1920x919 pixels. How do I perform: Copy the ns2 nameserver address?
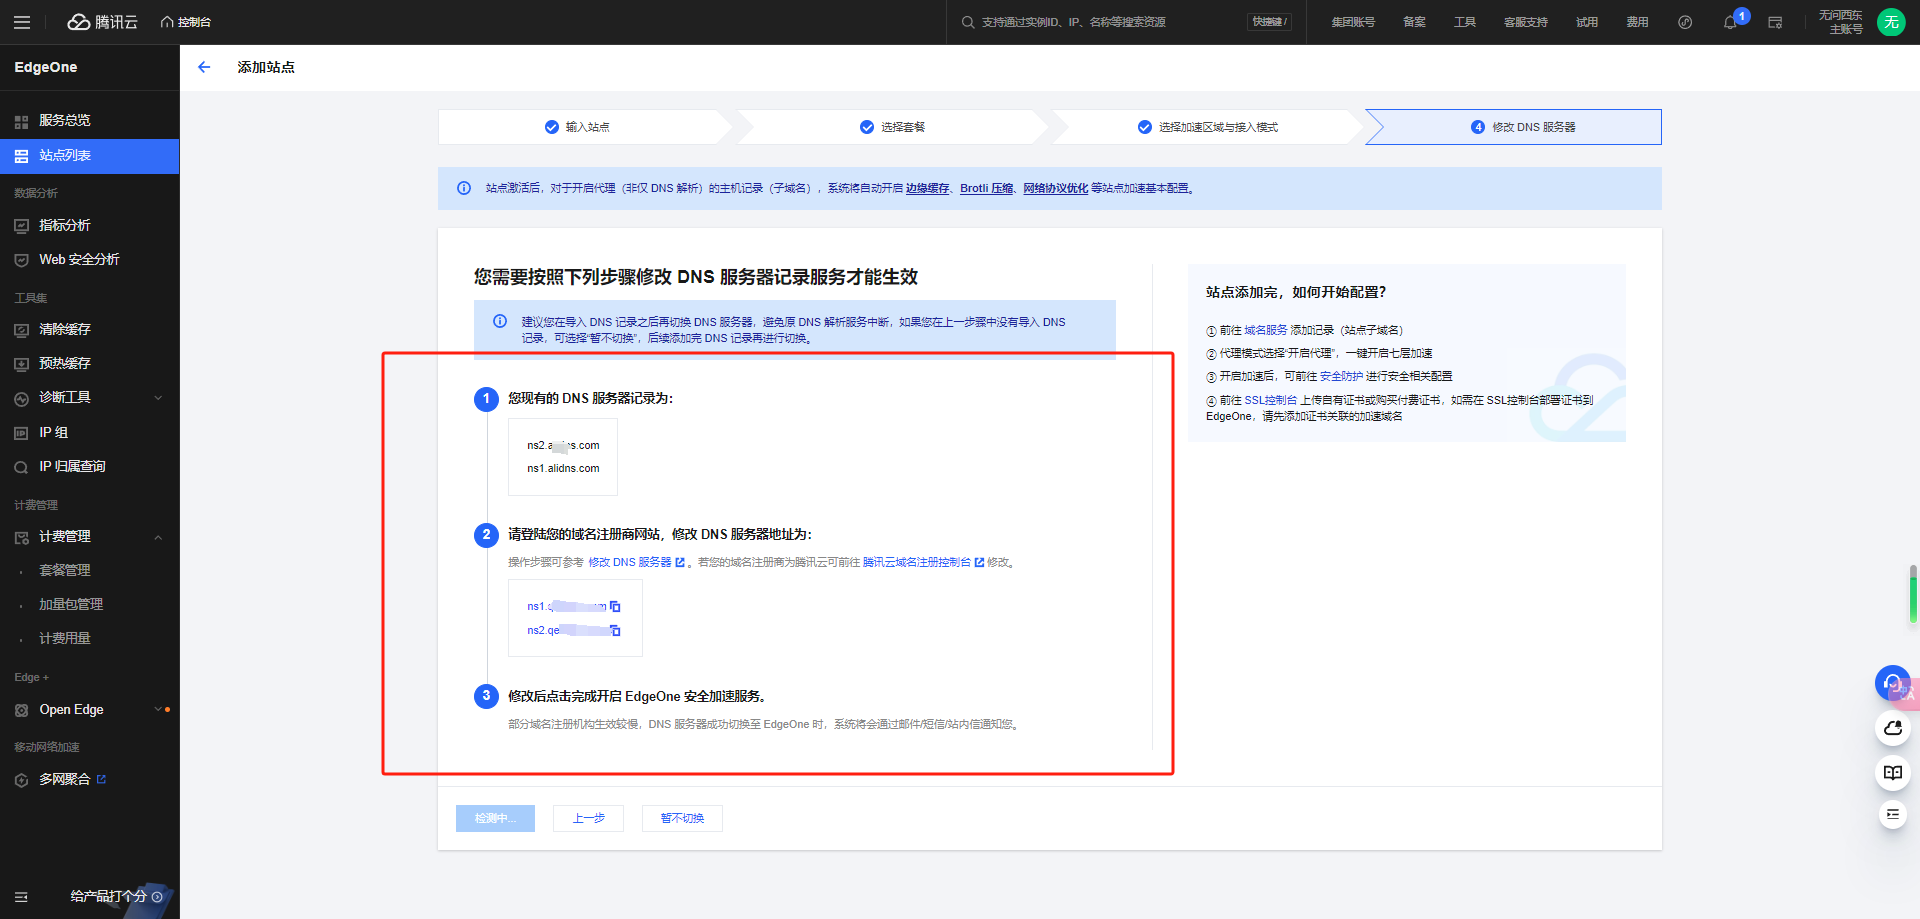coord(615,630)
